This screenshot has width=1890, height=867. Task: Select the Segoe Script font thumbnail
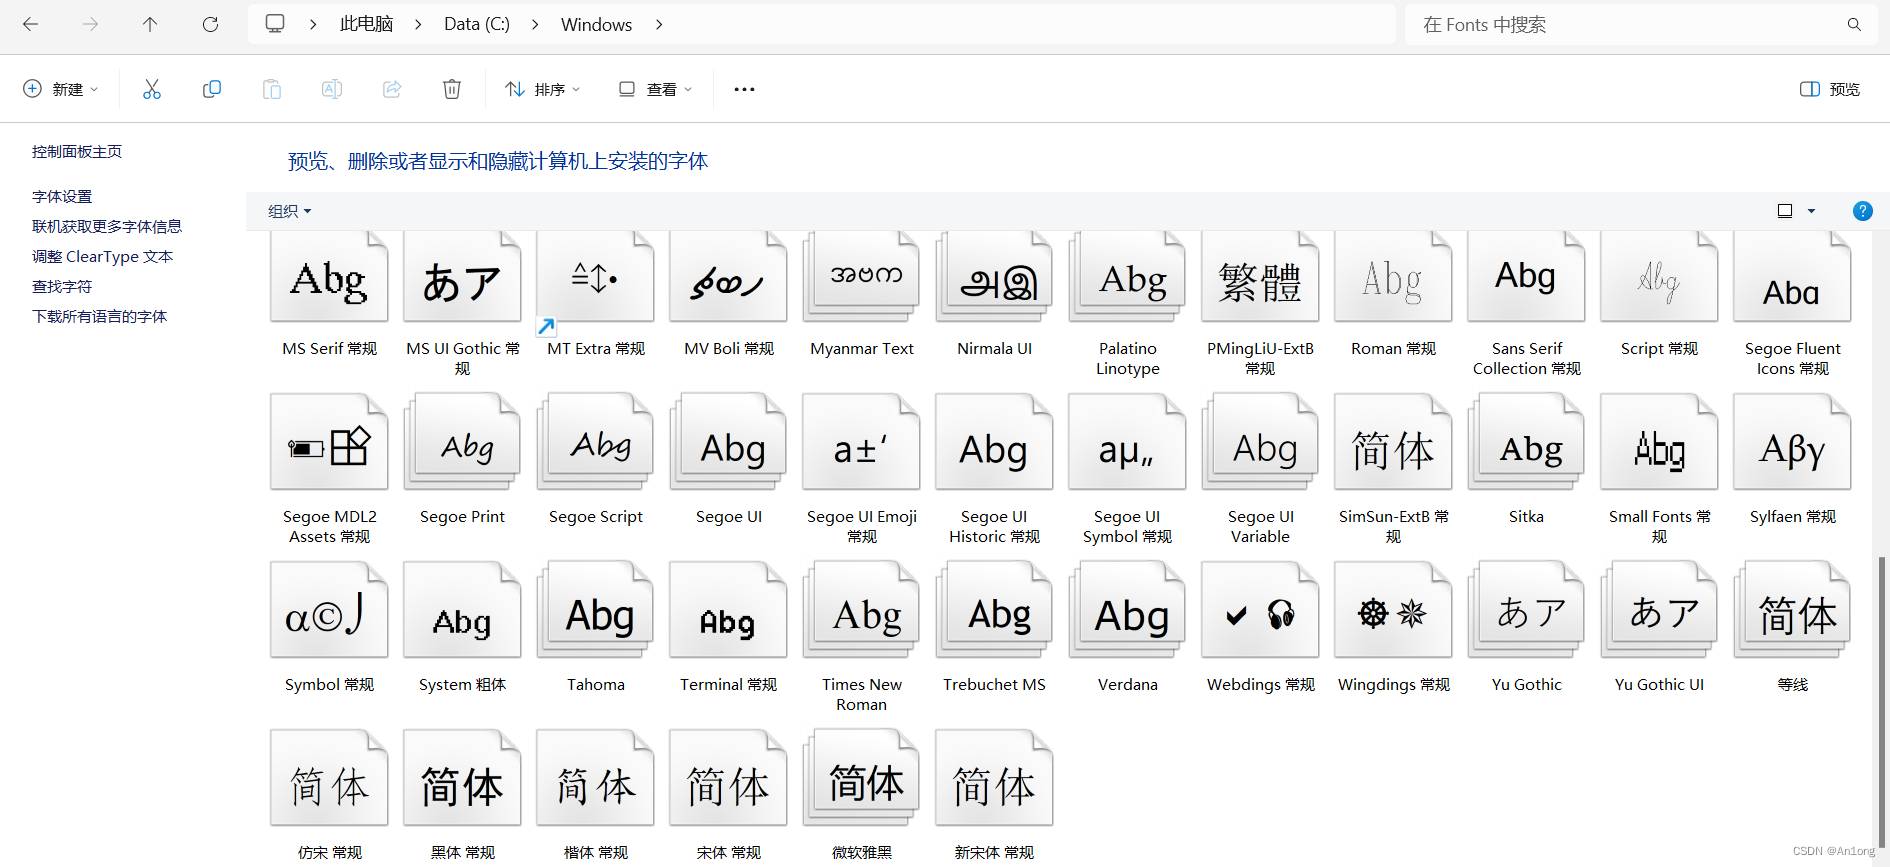coord(595,442)
